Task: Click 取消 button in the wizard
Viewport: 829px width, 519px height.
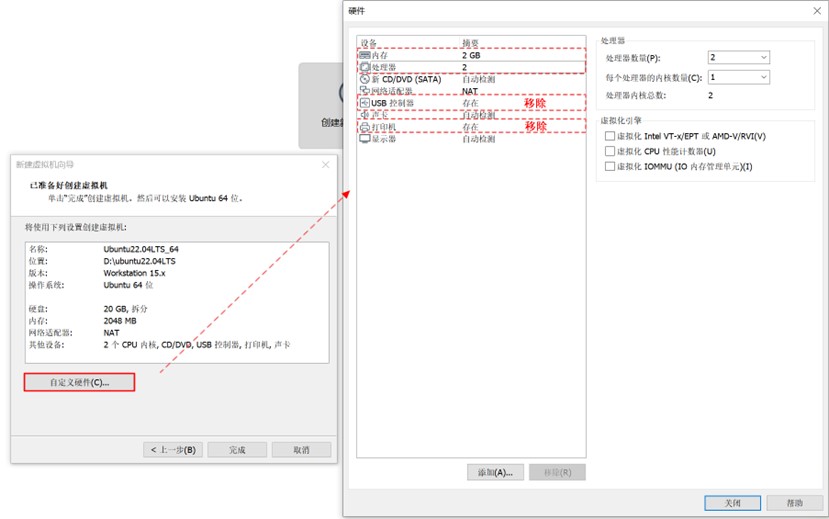Action: click(301, 450)
